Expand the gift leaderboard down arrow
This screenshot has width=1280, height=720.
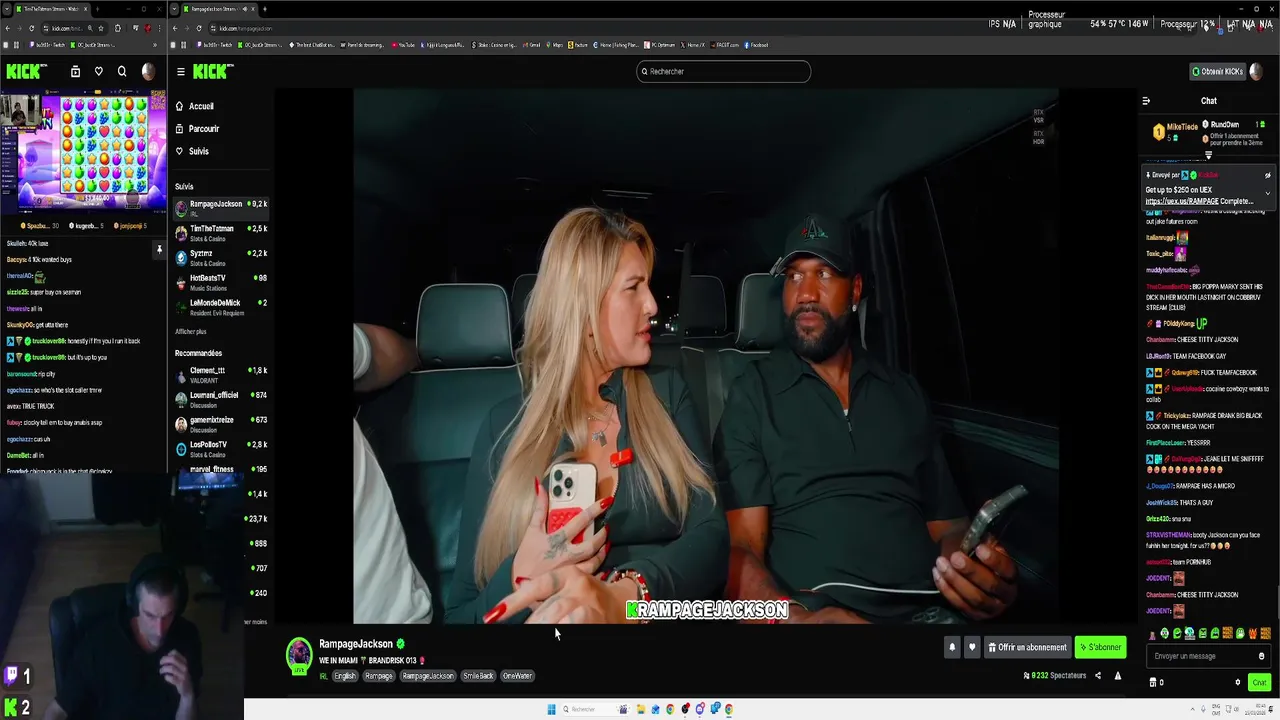click(x=1208, y=155)
